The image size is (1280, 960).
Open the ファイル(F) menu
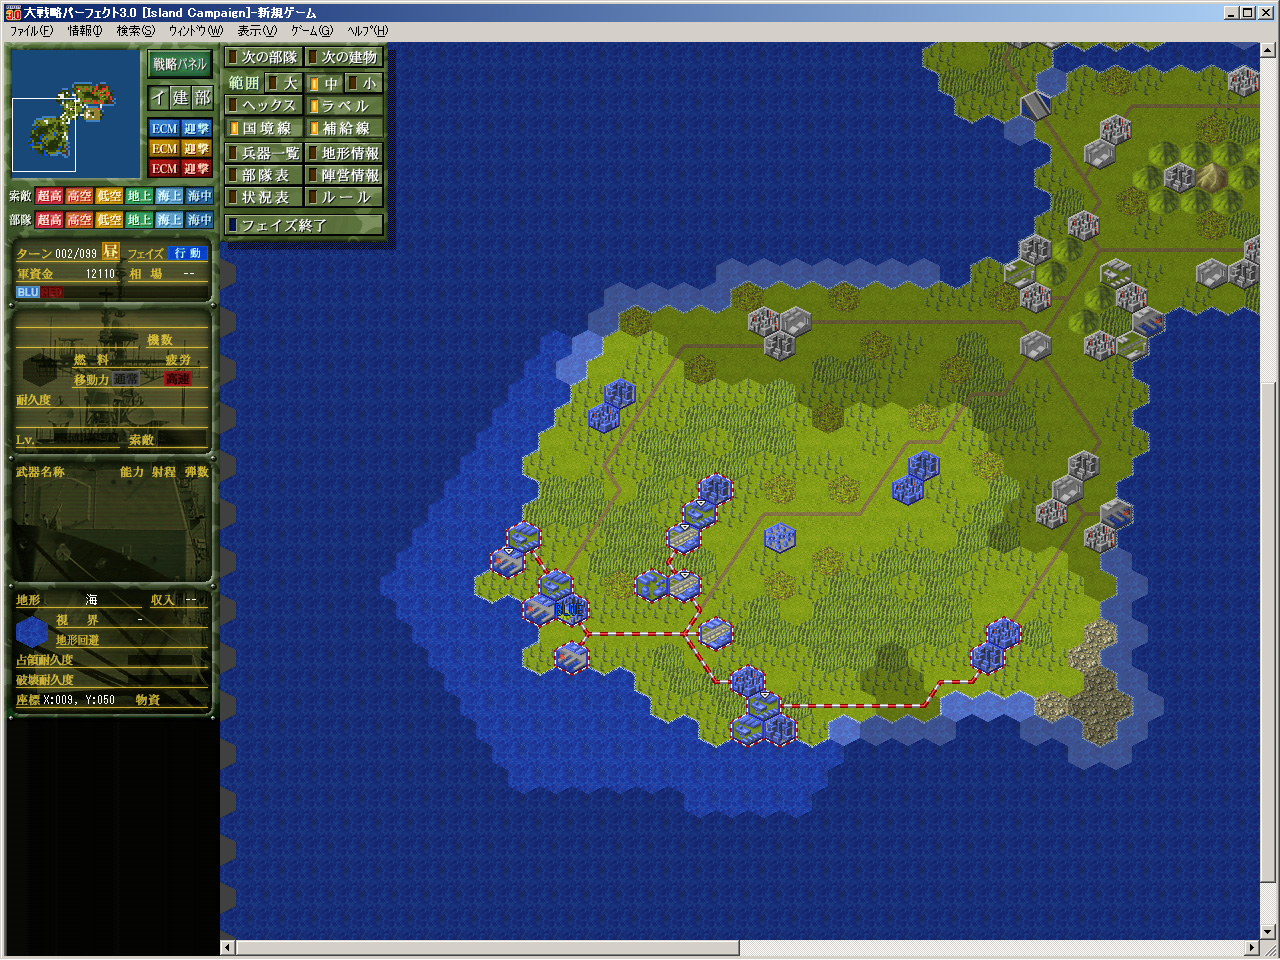(31, 31)
